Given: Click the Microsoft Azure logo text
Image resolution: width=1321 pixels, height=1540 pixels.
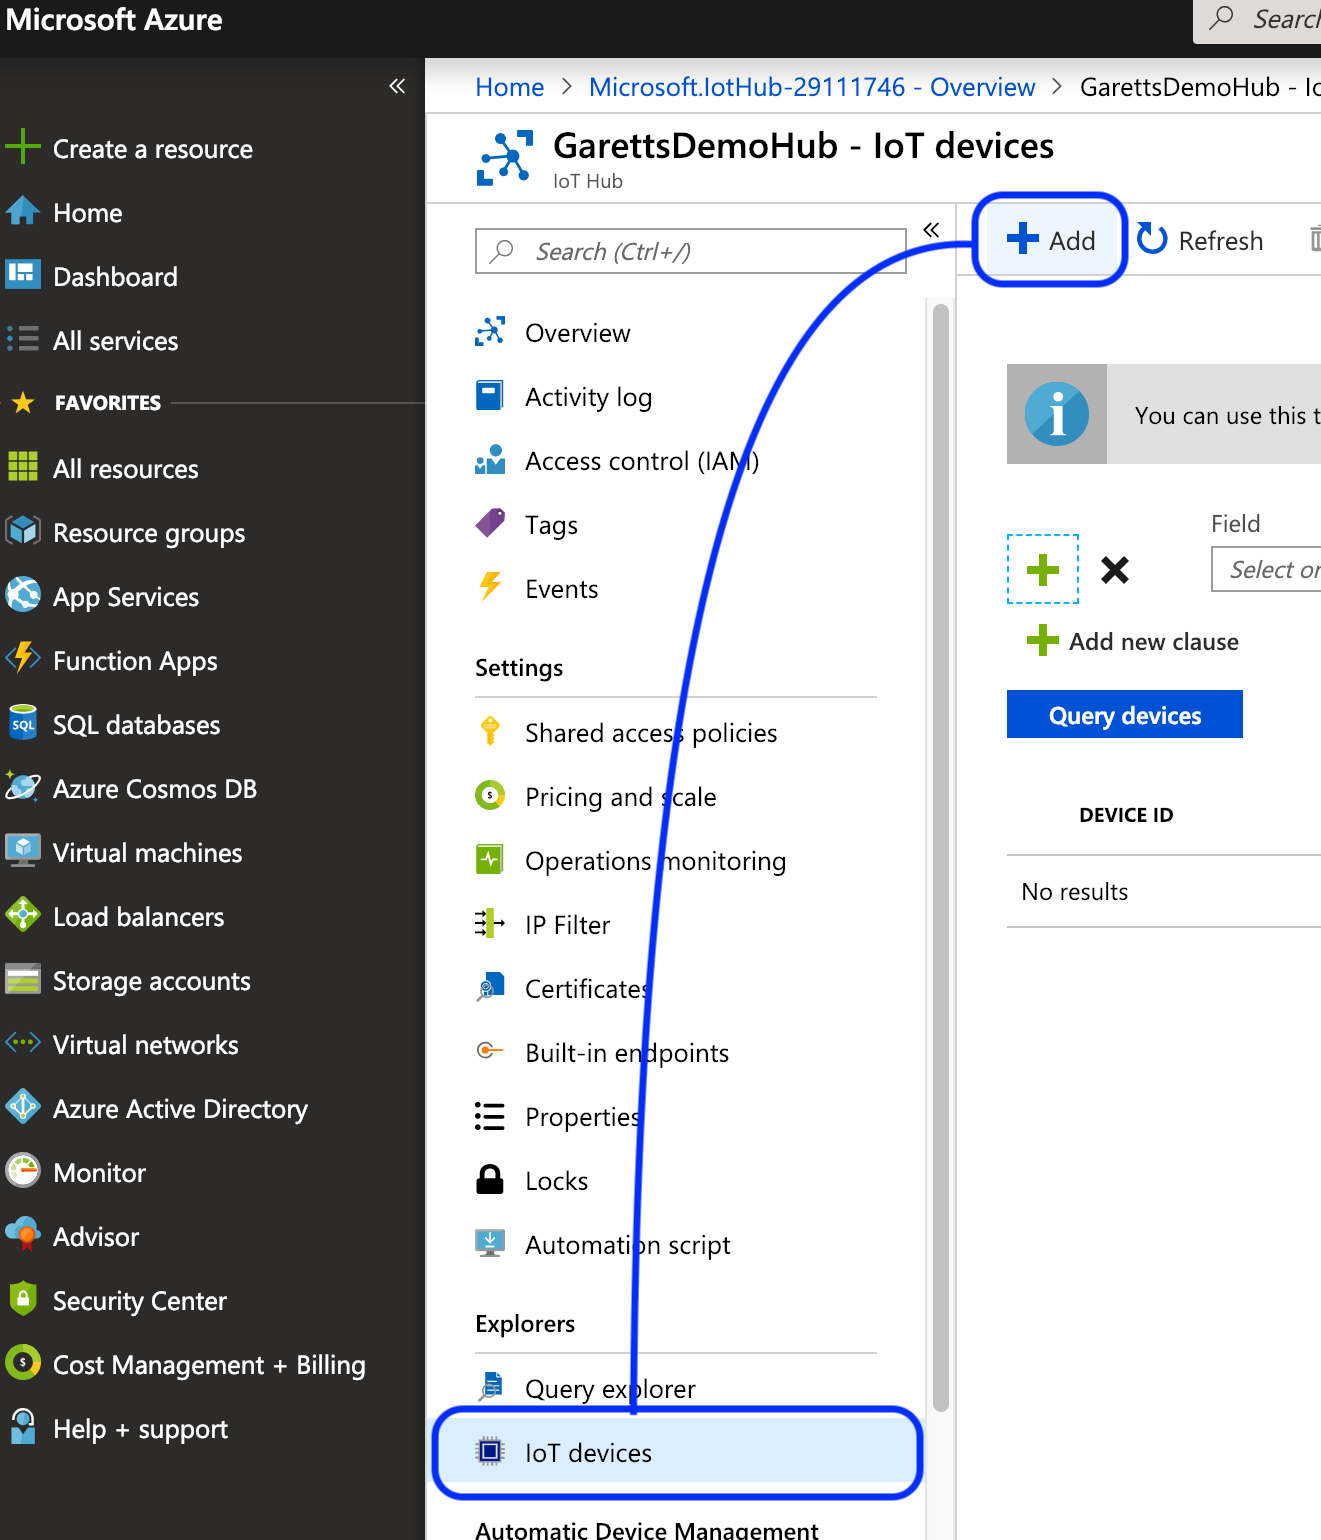Looking at the screenshot, I should 114,20.
